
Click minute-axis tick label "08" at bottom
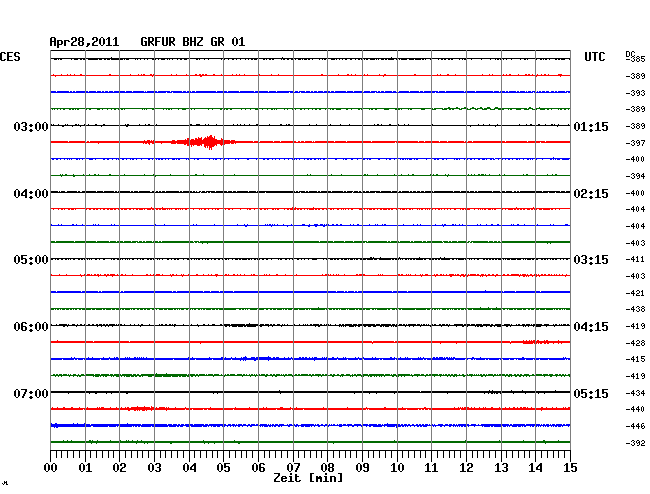327,468
